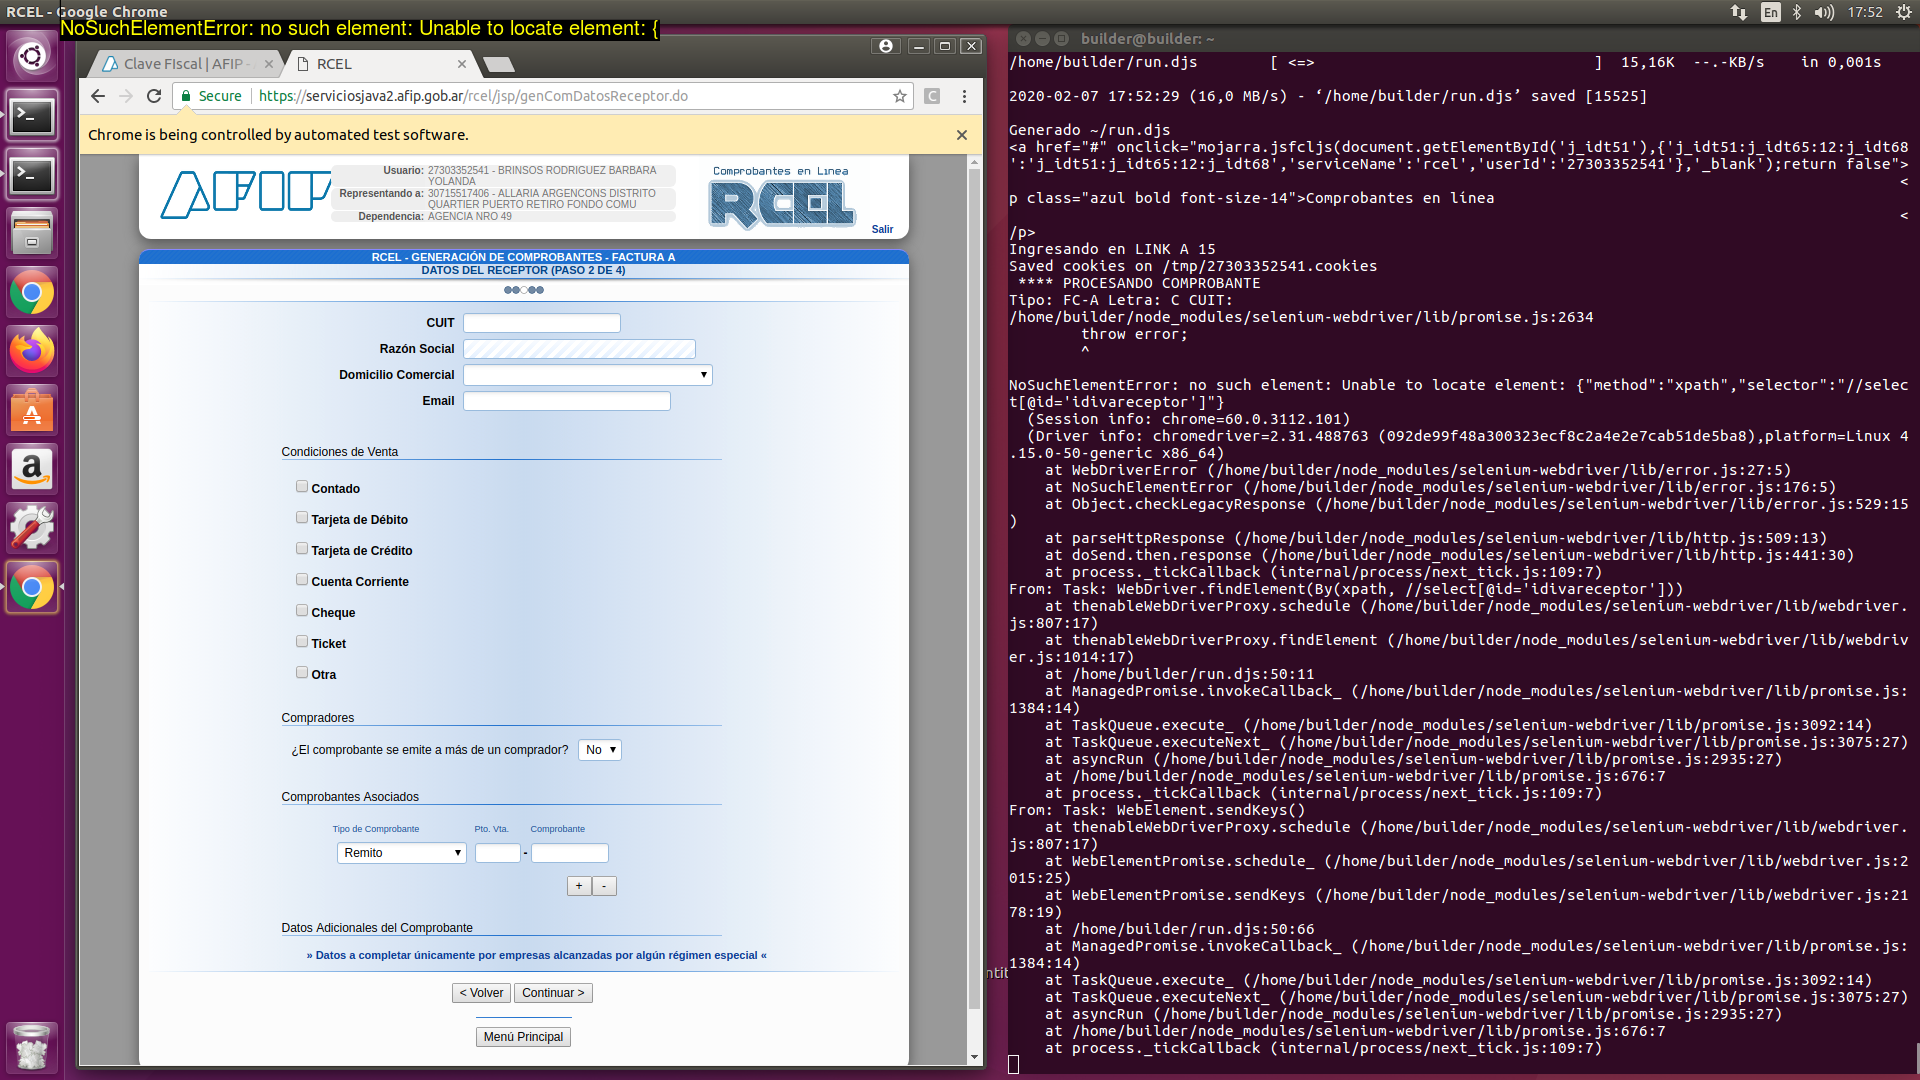Click Secure site info indicator
The image size is (1920, 1080).
[x=211, y=96]
